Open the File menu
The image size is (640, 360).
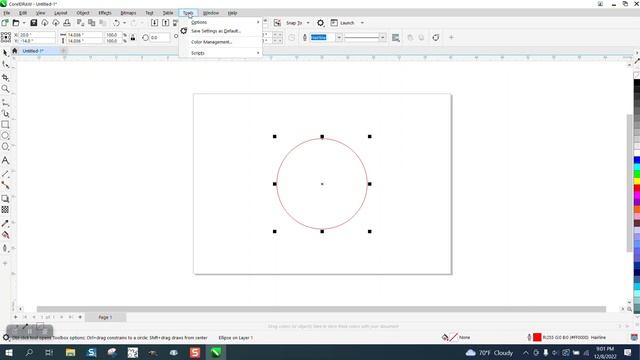[7, 13]
